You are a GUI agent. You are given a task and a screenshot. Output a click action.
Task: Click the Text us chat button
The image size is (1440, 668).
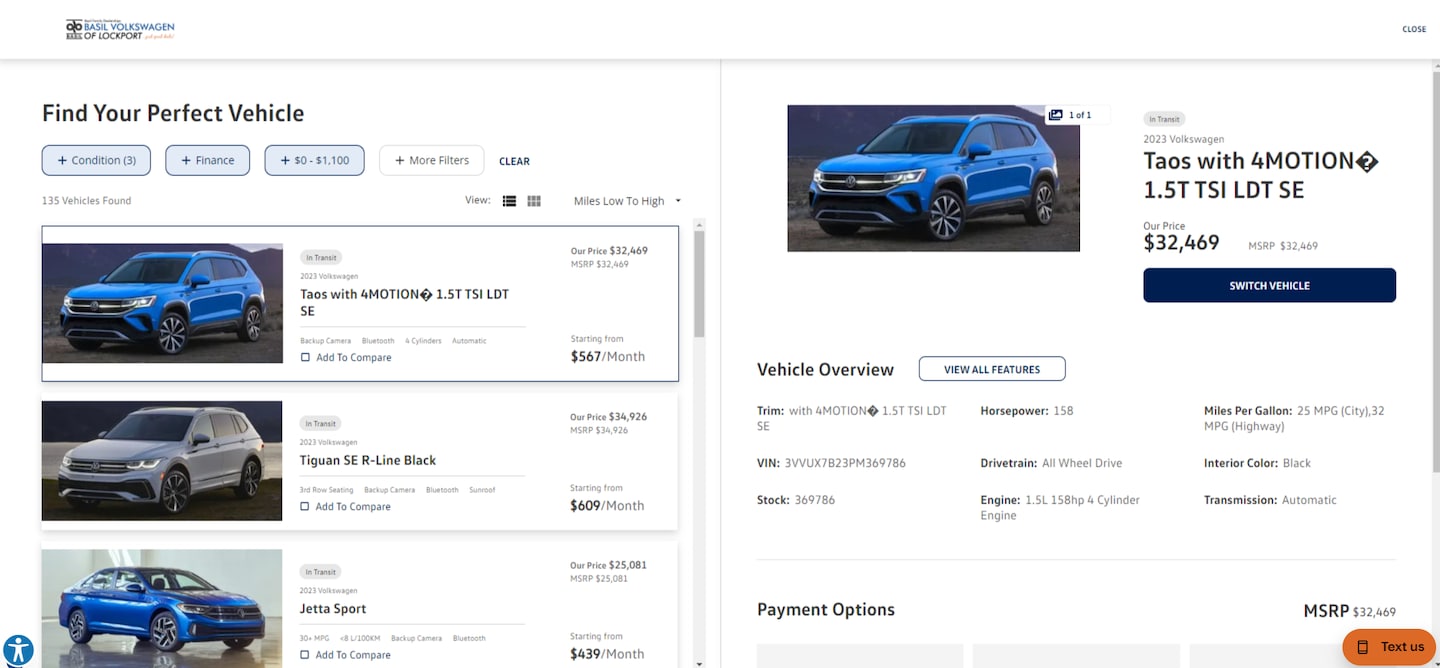[1389, 646]
